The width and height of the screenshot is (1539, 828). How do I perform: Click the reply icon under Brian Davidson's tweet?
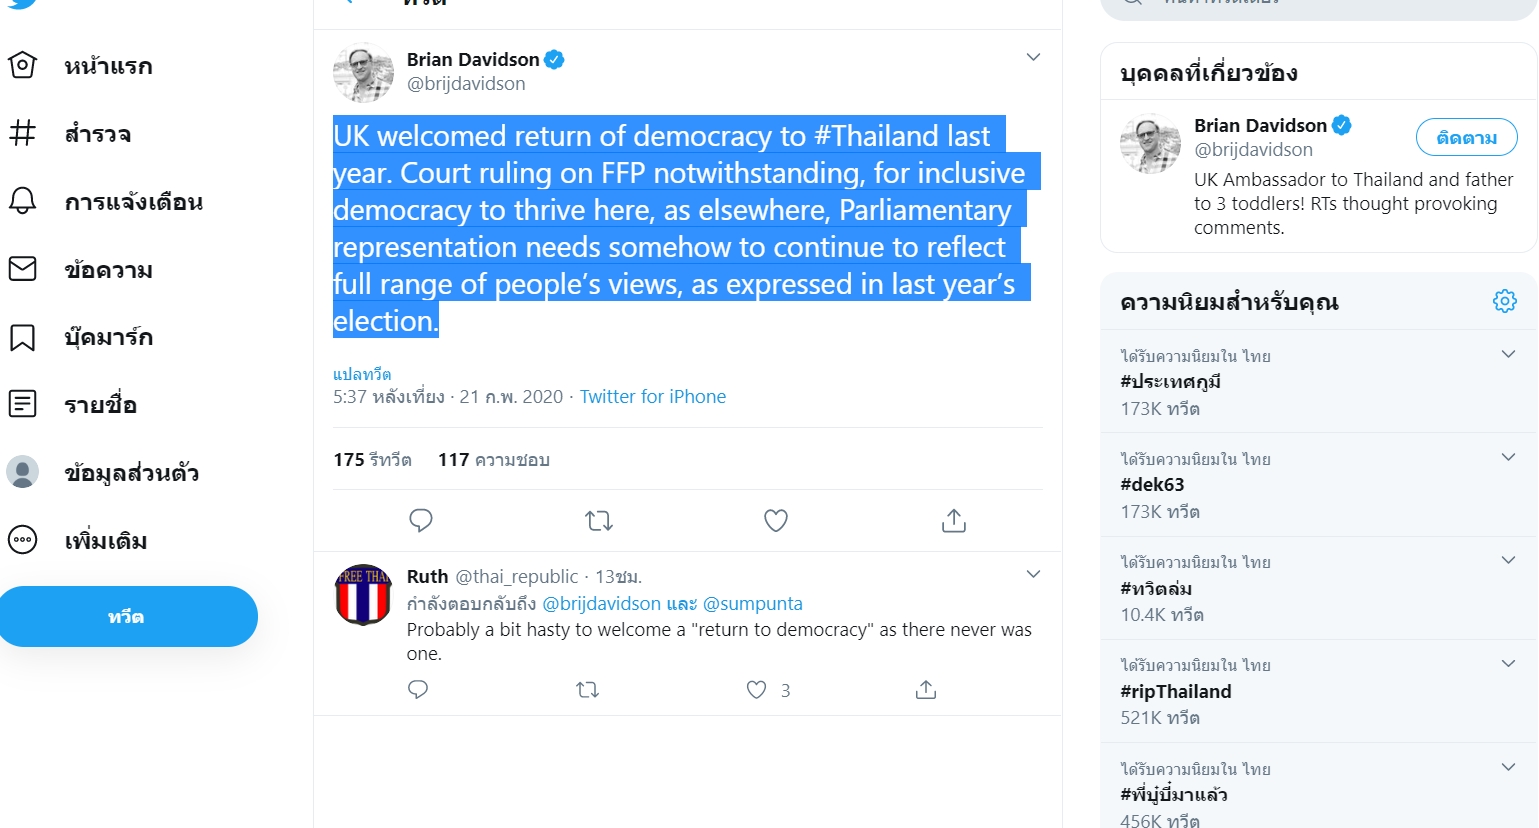coord(421,520)
